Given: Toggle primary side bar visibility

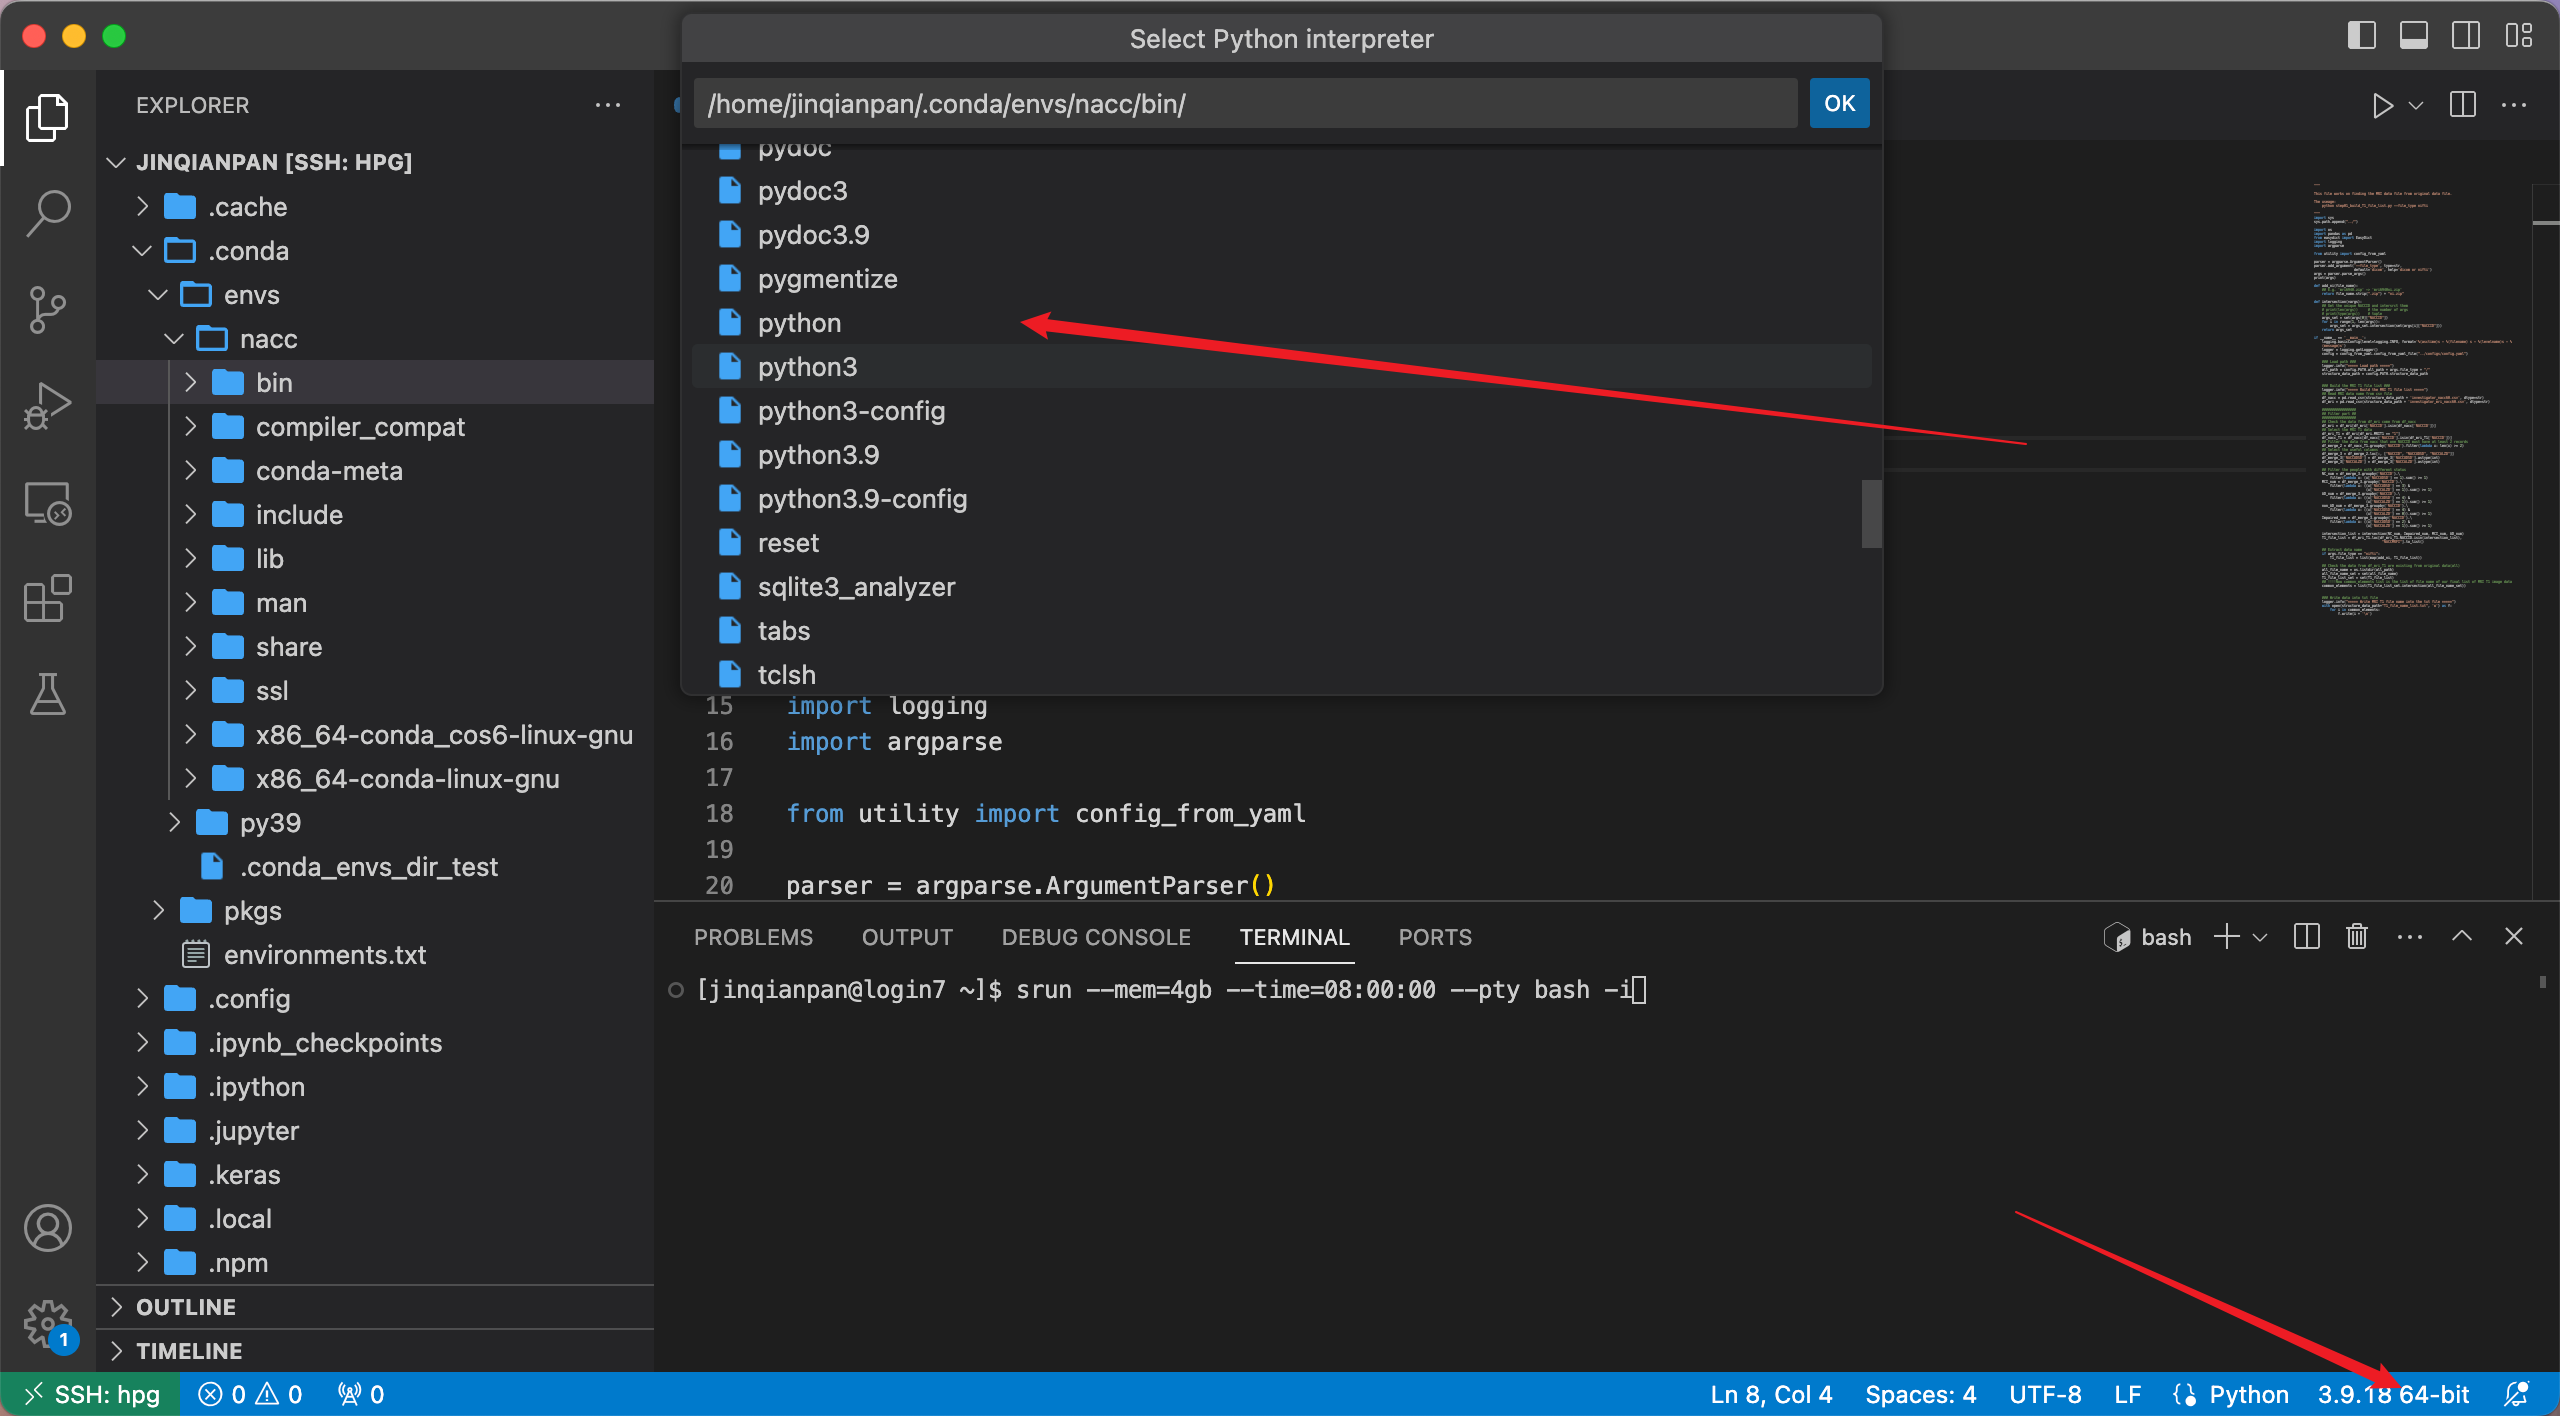Looking at the screenshot, I should 2361,36.
